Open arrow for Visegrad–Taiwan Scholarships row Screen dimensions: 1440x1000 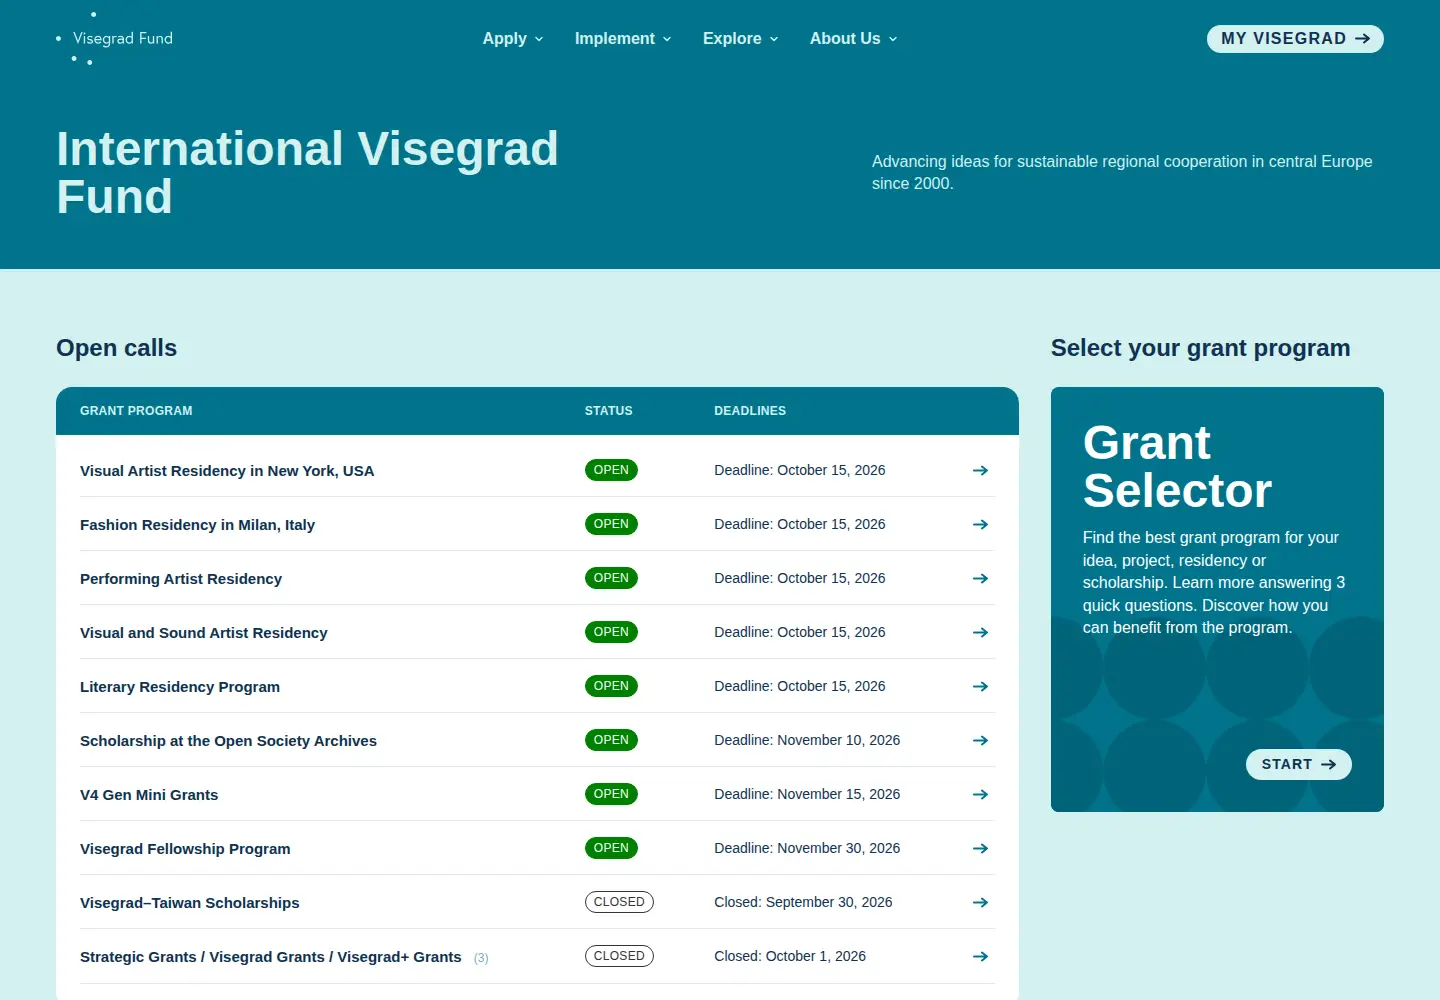[x=980, y=902]
